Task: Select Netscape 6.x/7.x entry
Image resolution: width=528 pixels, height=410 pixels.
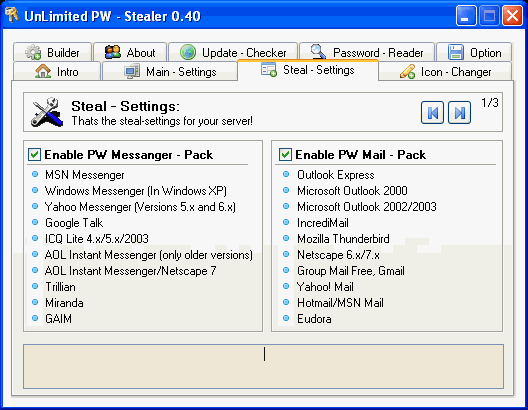Action: (338, 255)
